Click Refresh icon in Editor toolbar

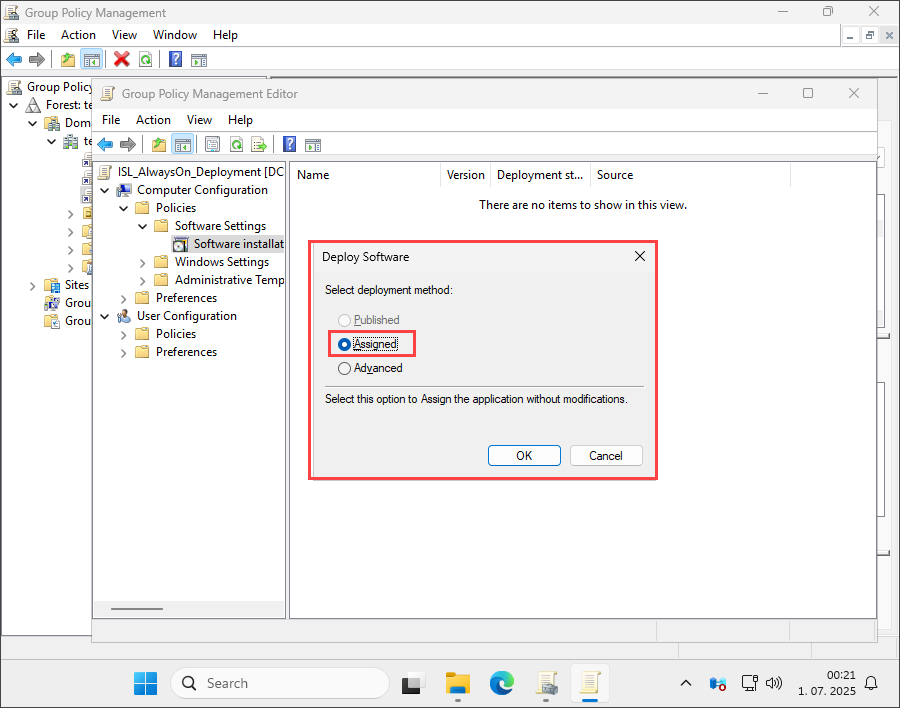point(236,144)
